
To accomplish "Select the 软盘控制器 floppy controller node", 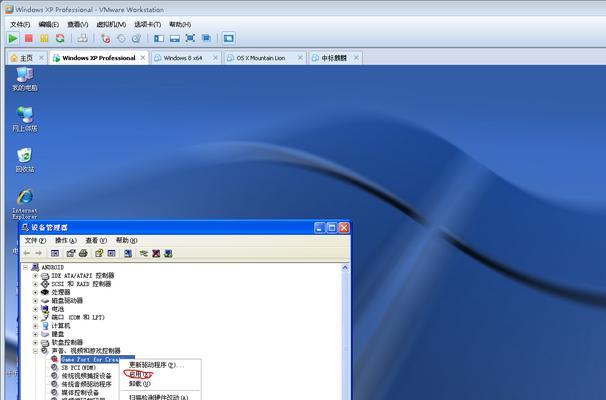I will click(67, 342).
